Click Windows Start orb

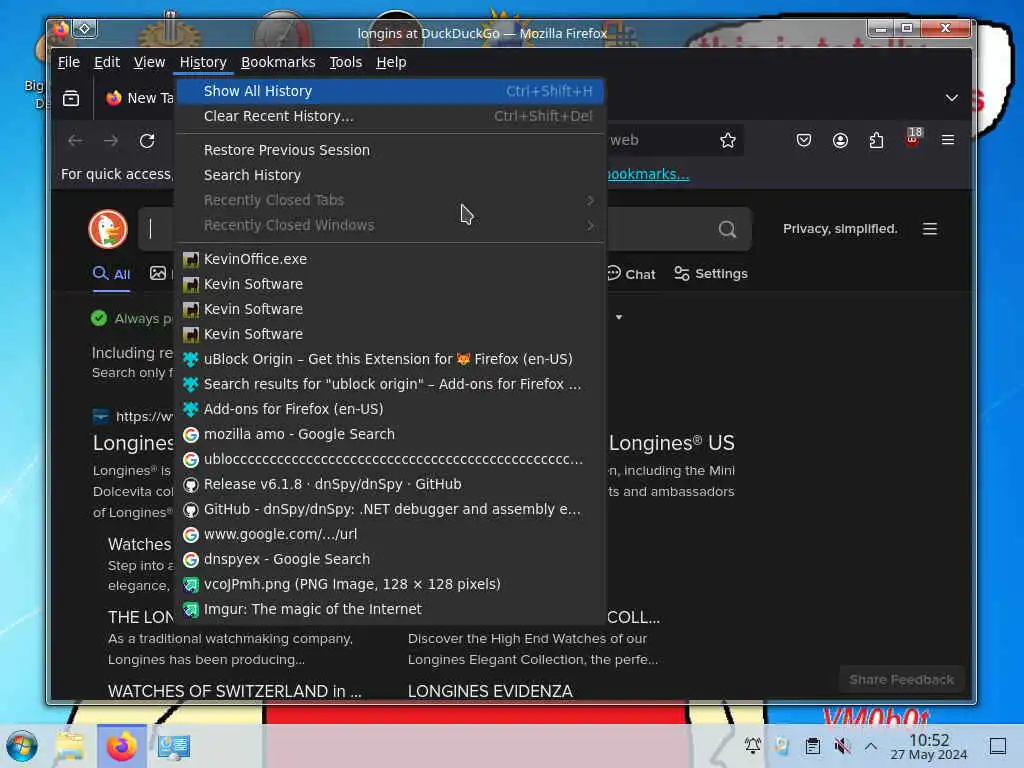(x=22, y=746)
